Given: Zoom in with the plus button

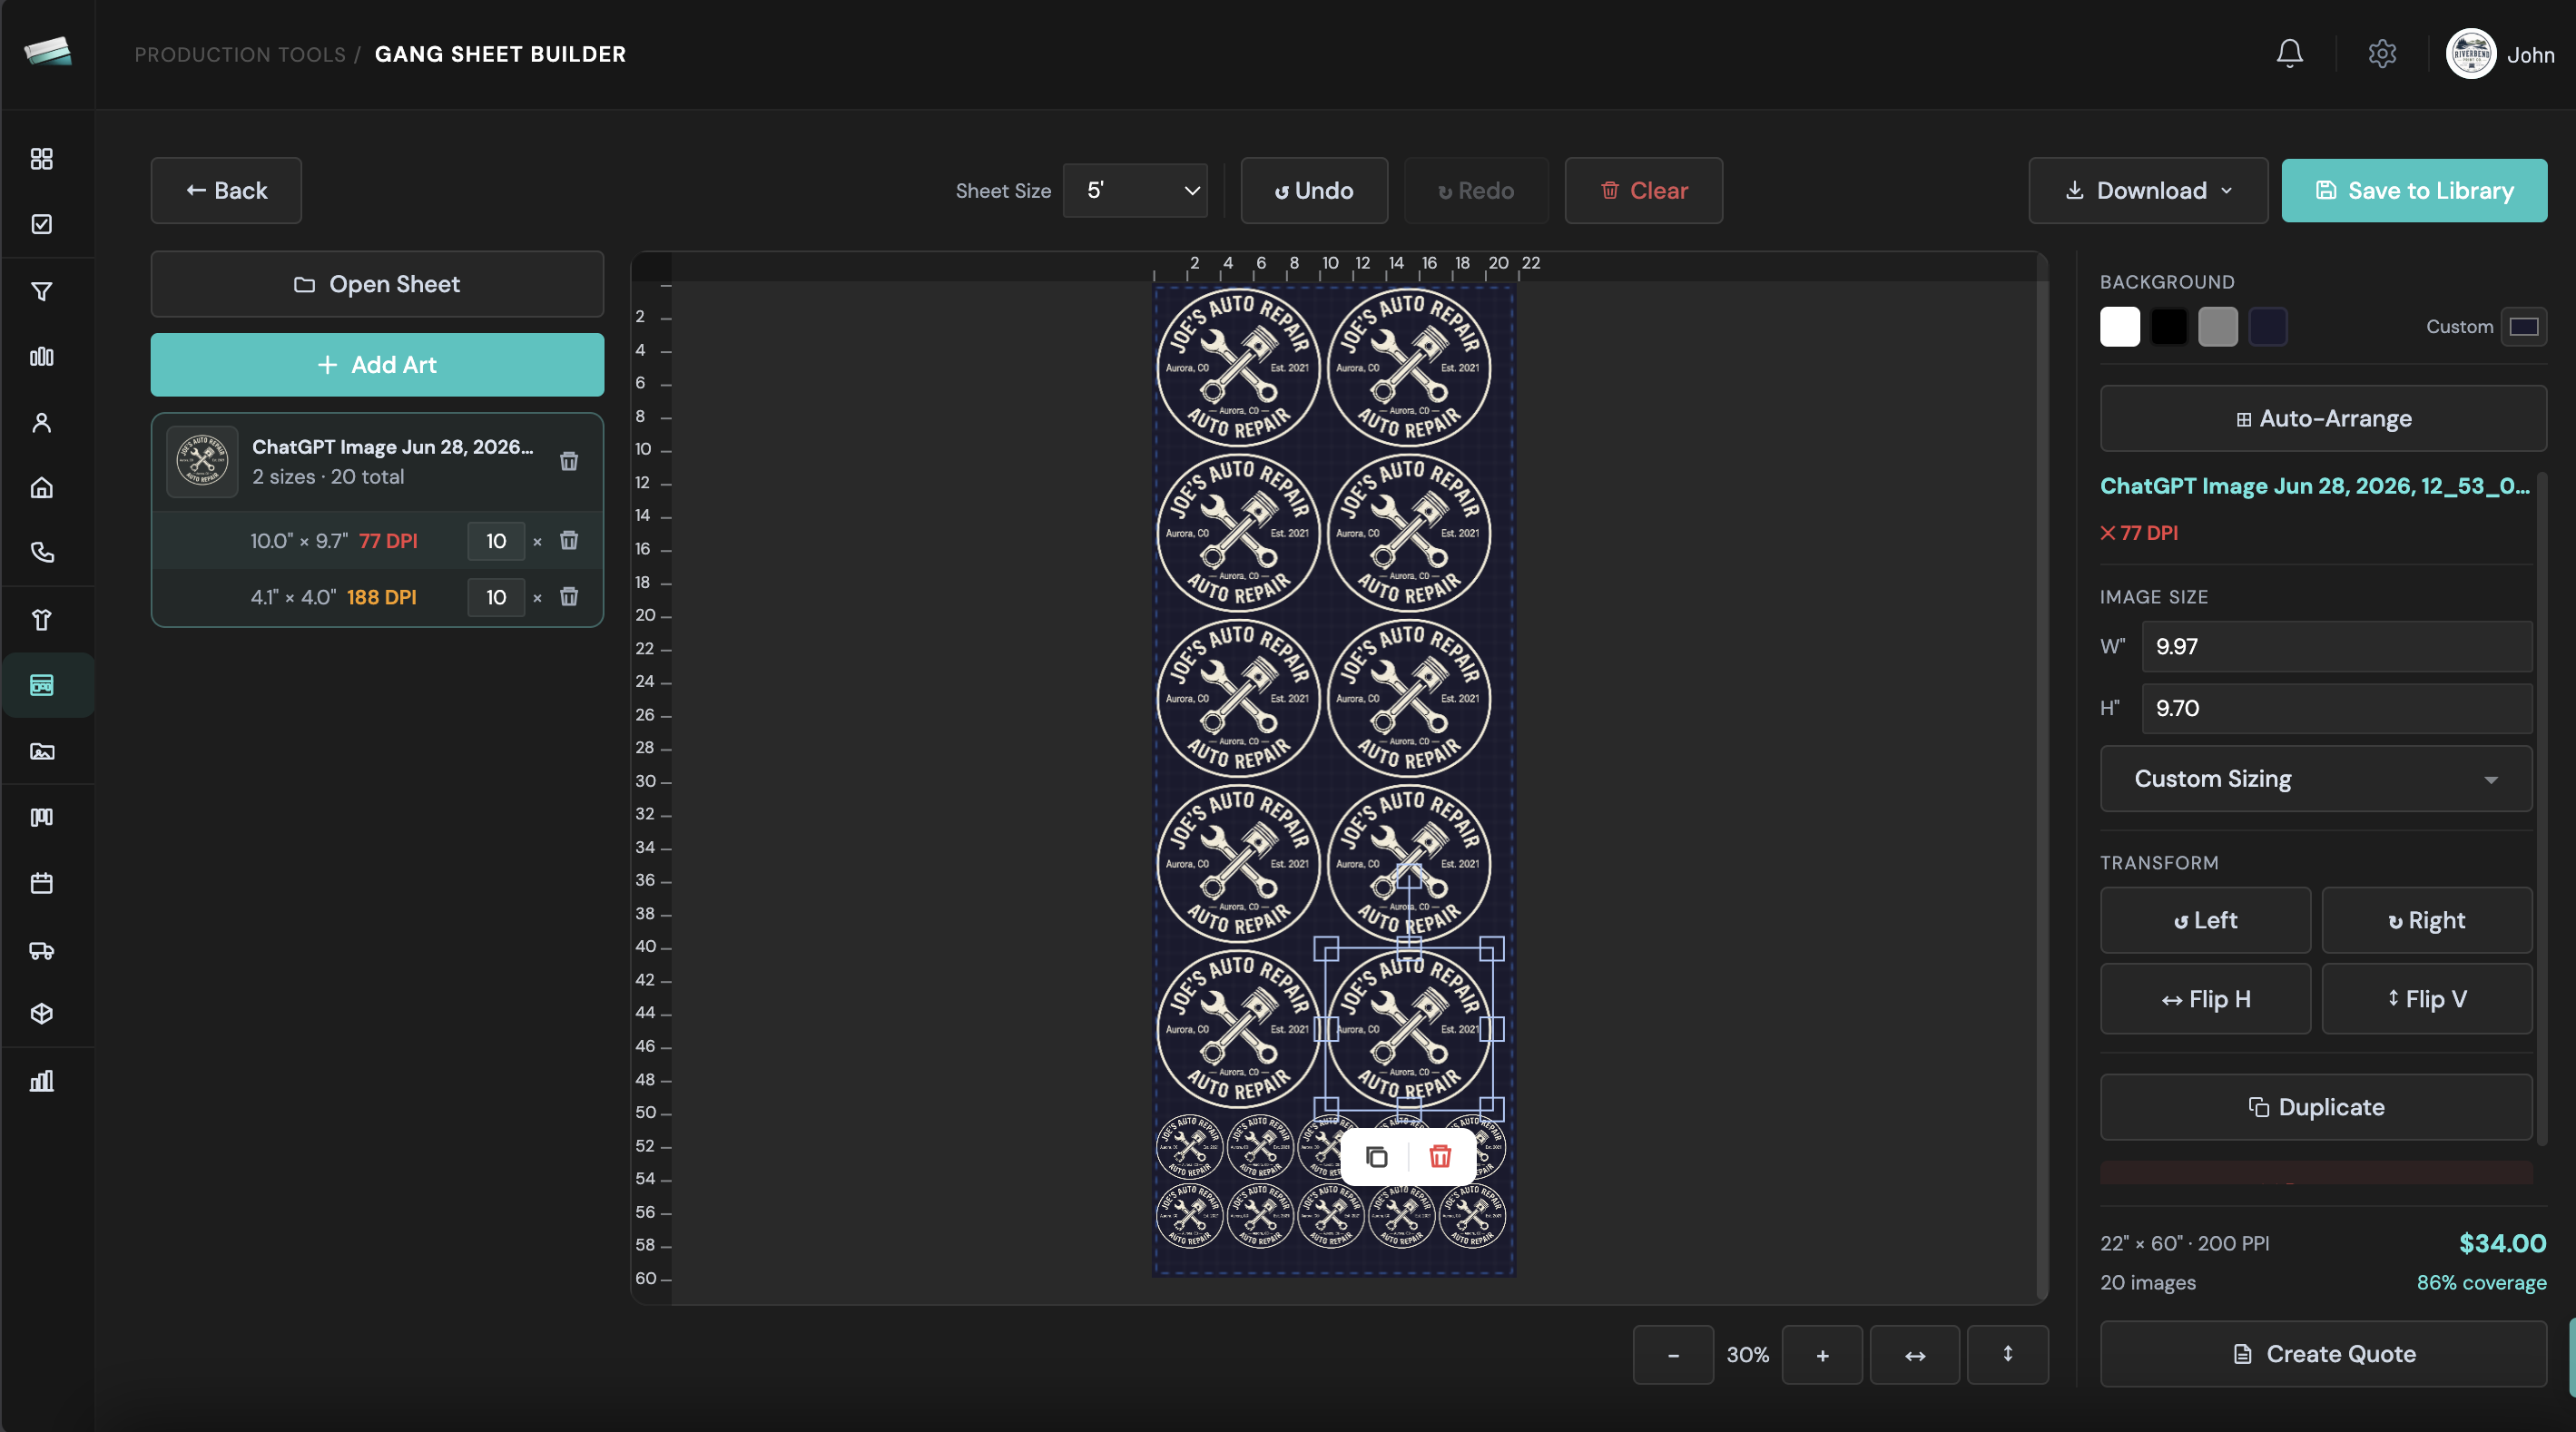Looking at the screenshot, I should coord(1822,1355).
